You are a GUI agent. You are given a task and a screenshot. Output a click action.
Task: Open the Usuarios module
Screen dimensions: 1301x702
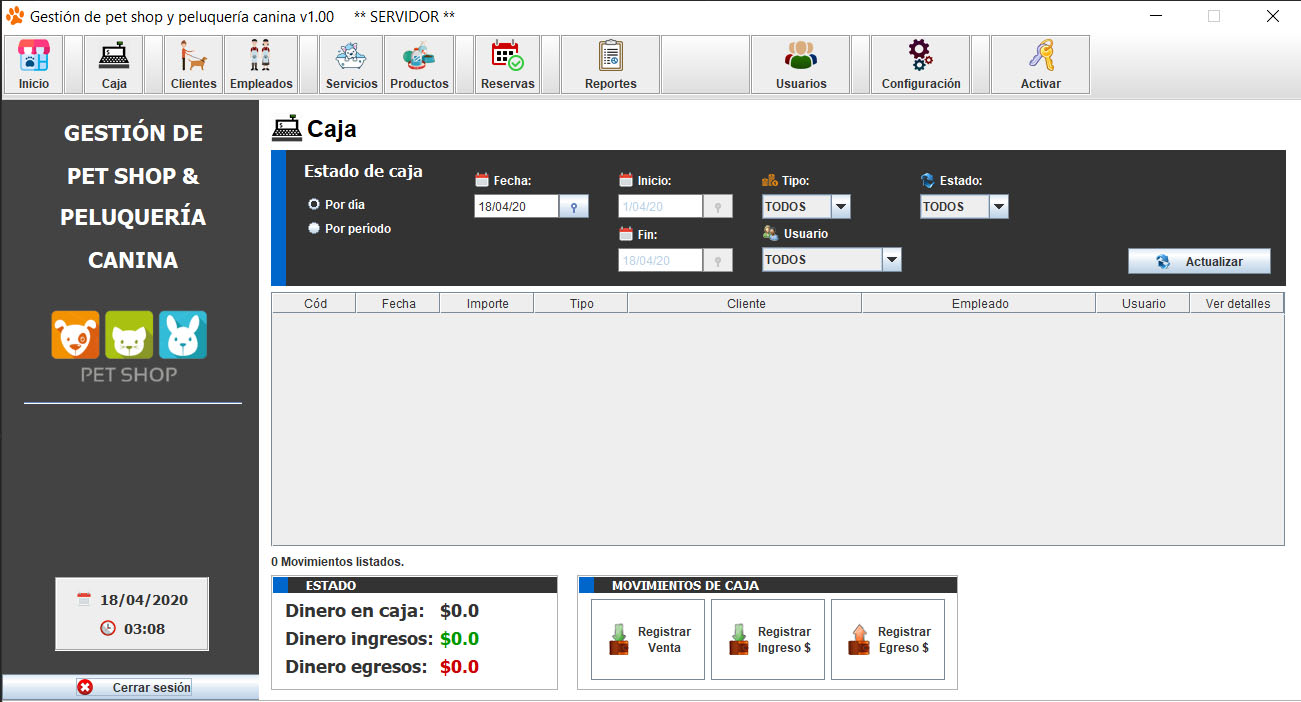801,65
